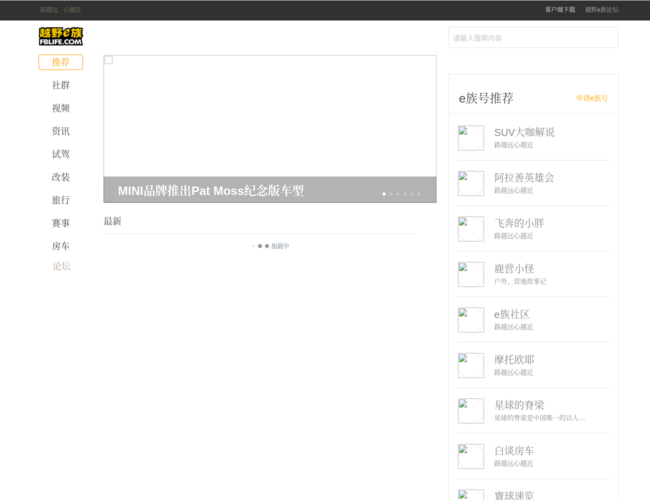Open the 论坛 link in sidebar
650x500 pixels.
coord(61,266)
